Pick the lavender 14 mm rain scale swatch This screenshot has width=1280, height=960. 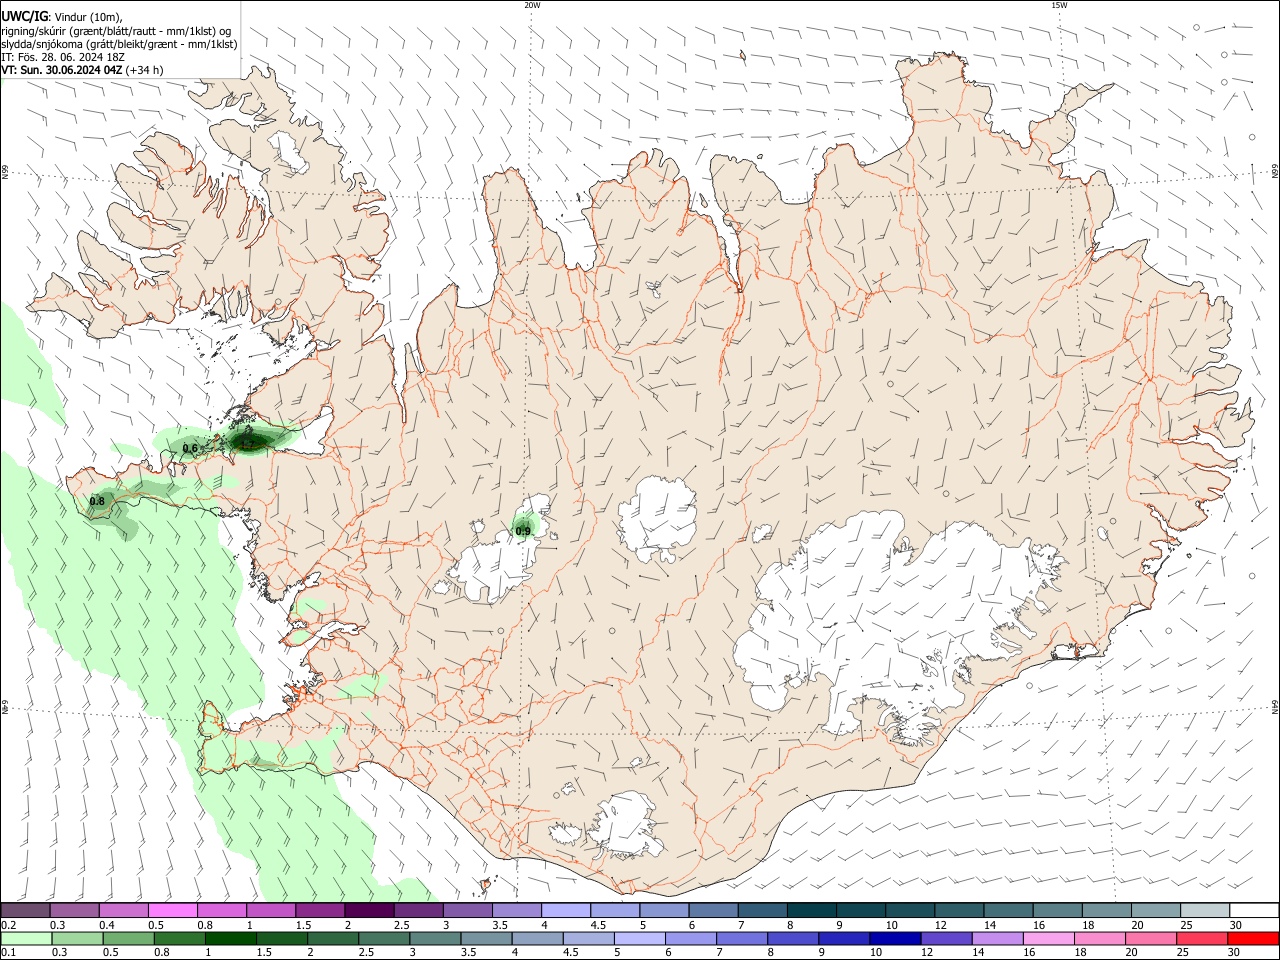tap(998, 939)
